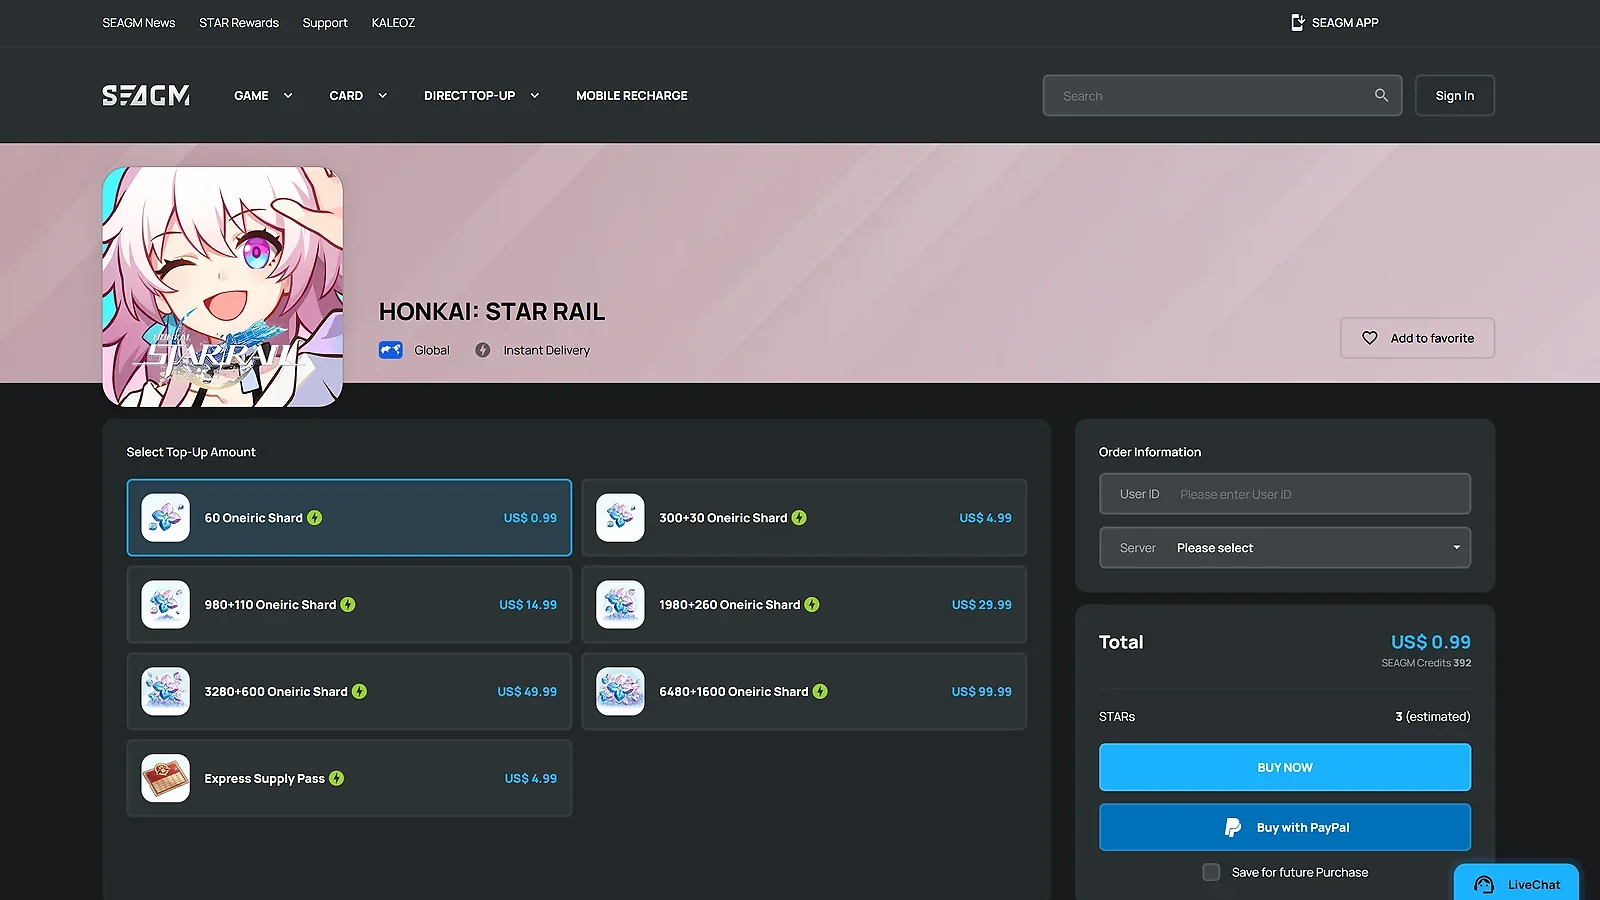Click the 300+30 Oneiric Shard item image
1600x900 pixels.
point(620,518)
